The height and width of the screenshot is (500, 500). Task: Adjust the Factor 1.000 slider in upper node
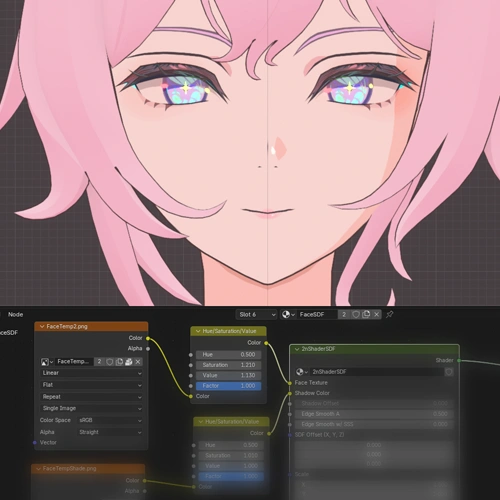[x=228, y=386]
